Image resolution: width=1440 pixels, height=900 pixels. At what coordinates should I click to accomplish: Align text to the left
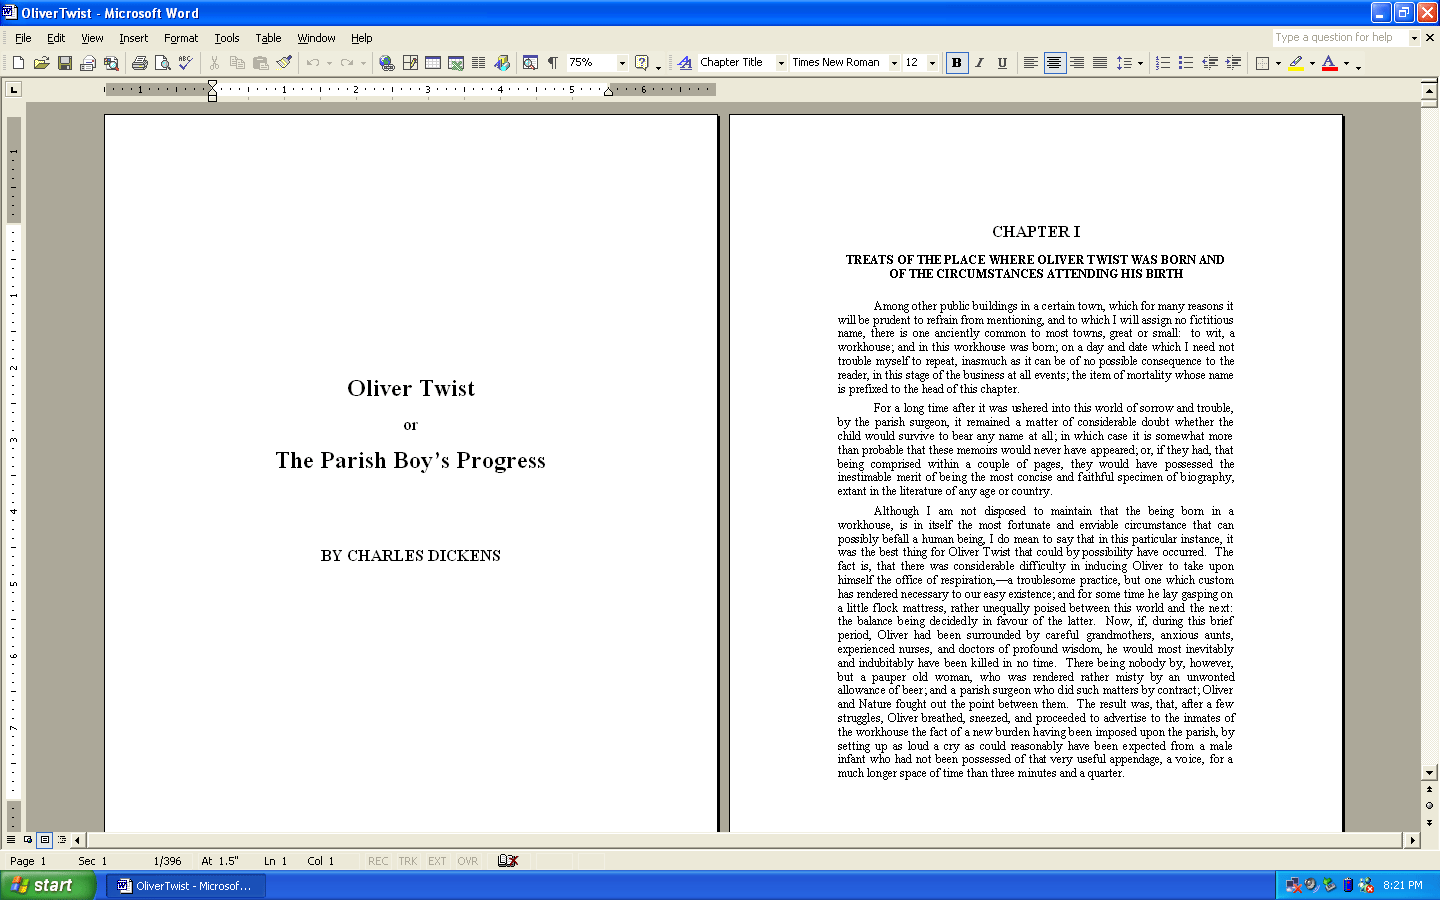(1031, 63)
